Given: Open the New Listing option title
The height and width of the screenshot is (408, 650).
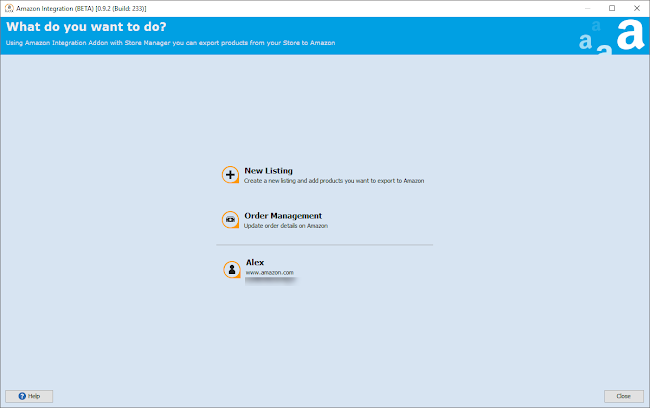Looking at the screenshot, I should coord(268,170).
